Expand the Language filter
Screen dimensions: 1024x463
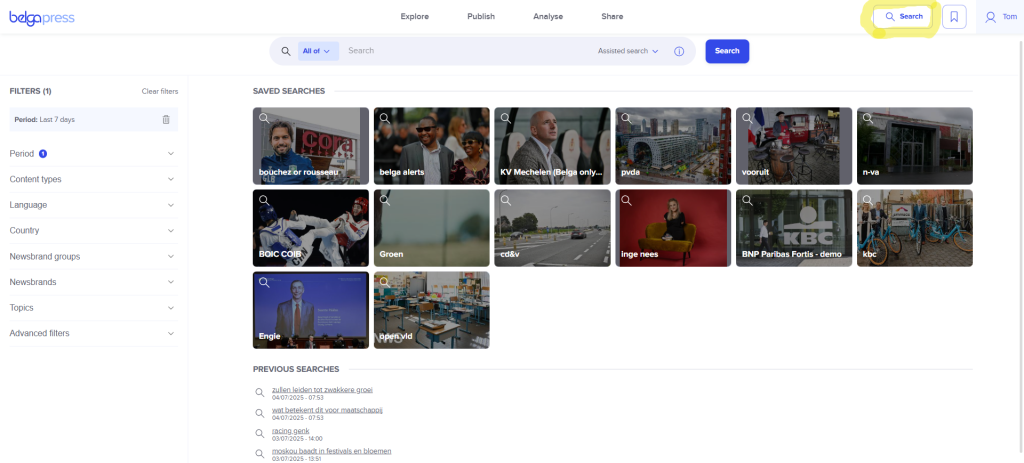(x=93, y=205)
